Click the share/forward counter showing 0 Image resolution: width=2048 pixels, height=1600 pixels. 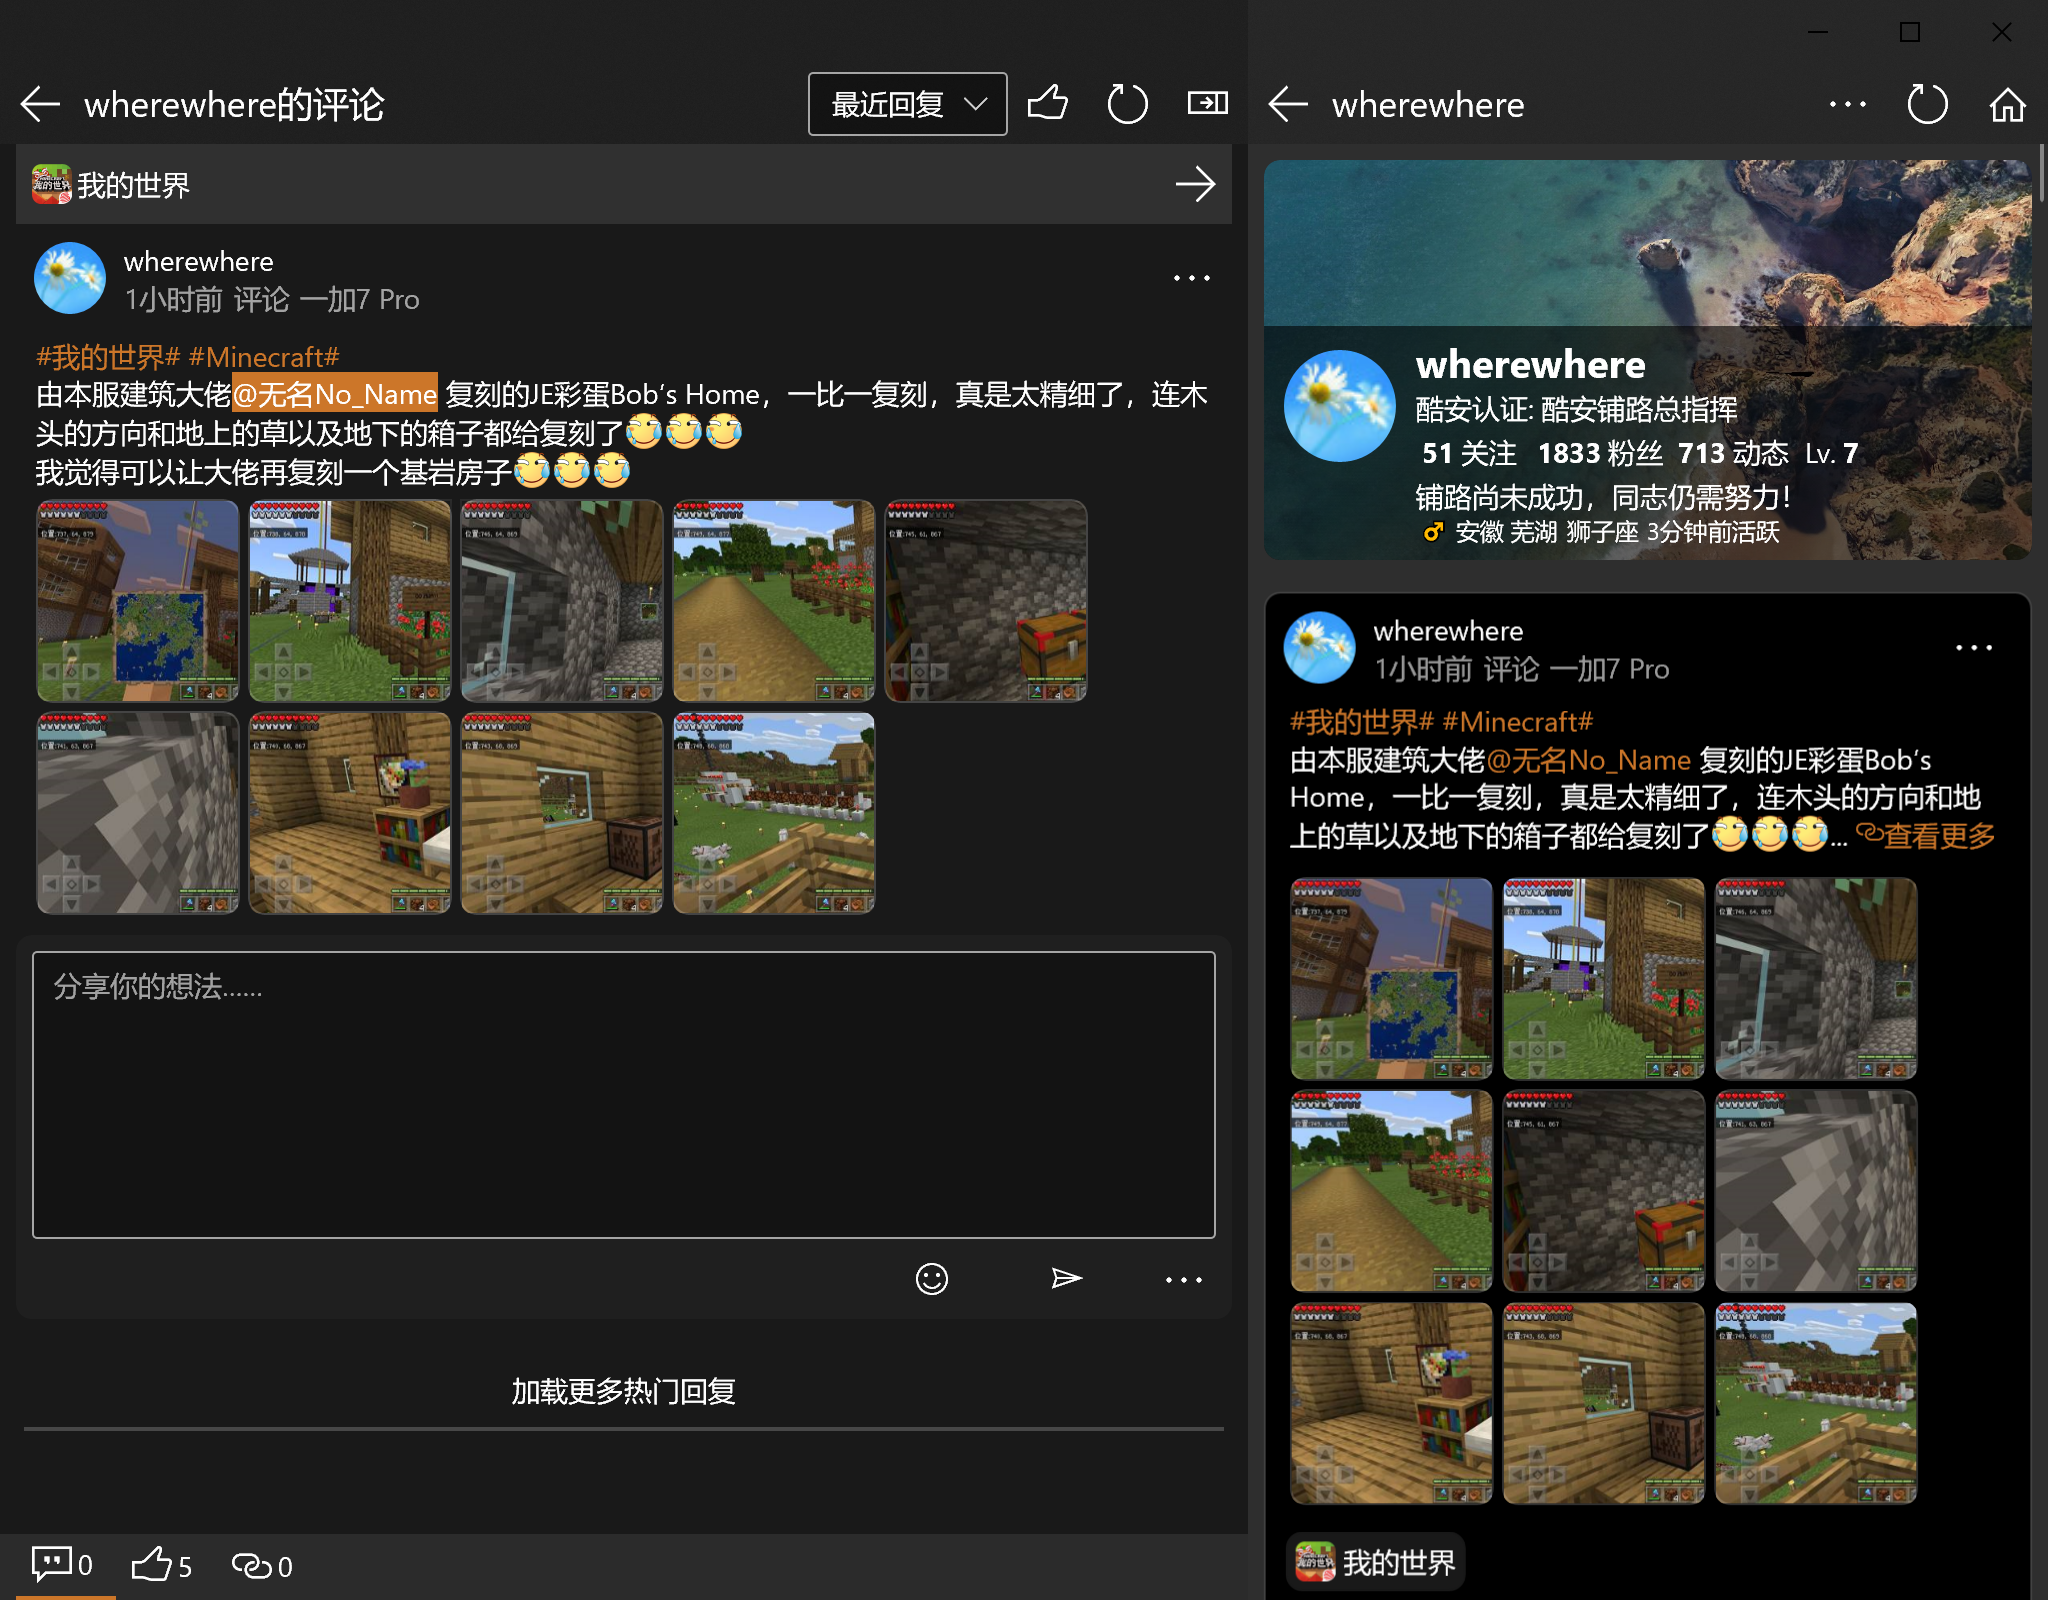coord(262,1565)
